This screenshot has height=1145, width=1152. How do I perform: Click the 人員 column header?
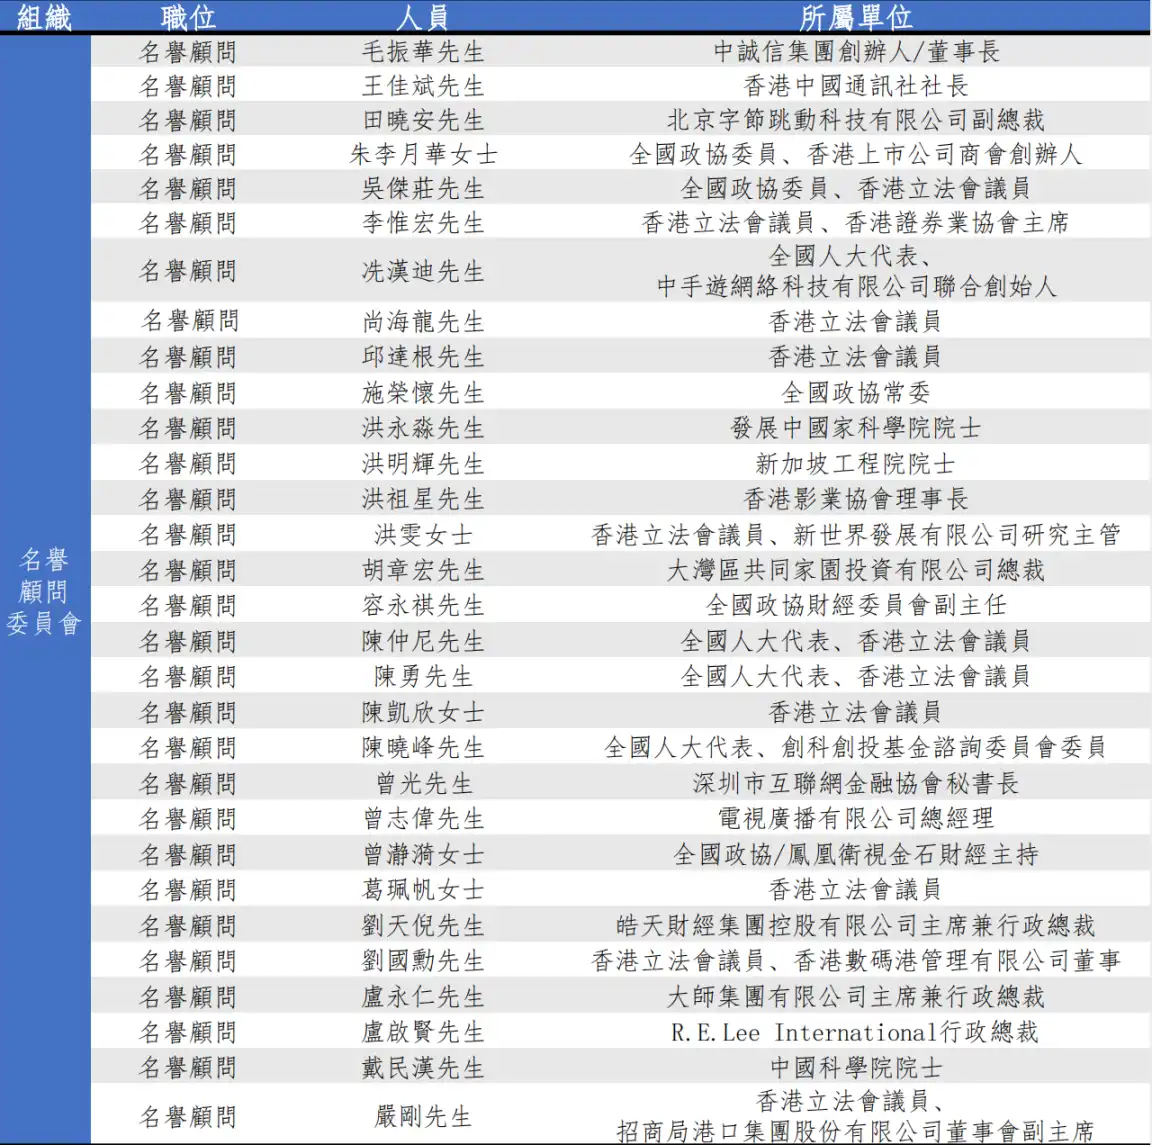pyautogui.click(x=423, y=16)
